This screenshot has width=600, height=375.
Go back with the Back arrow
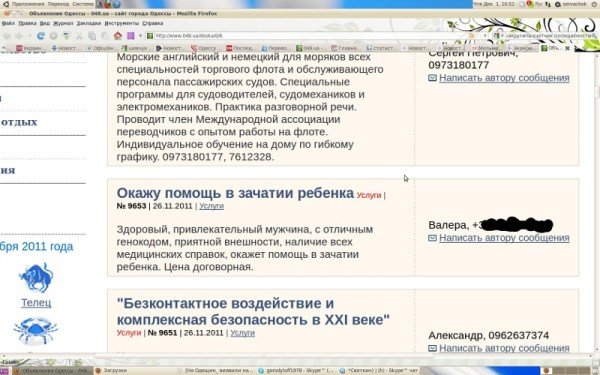7,36
